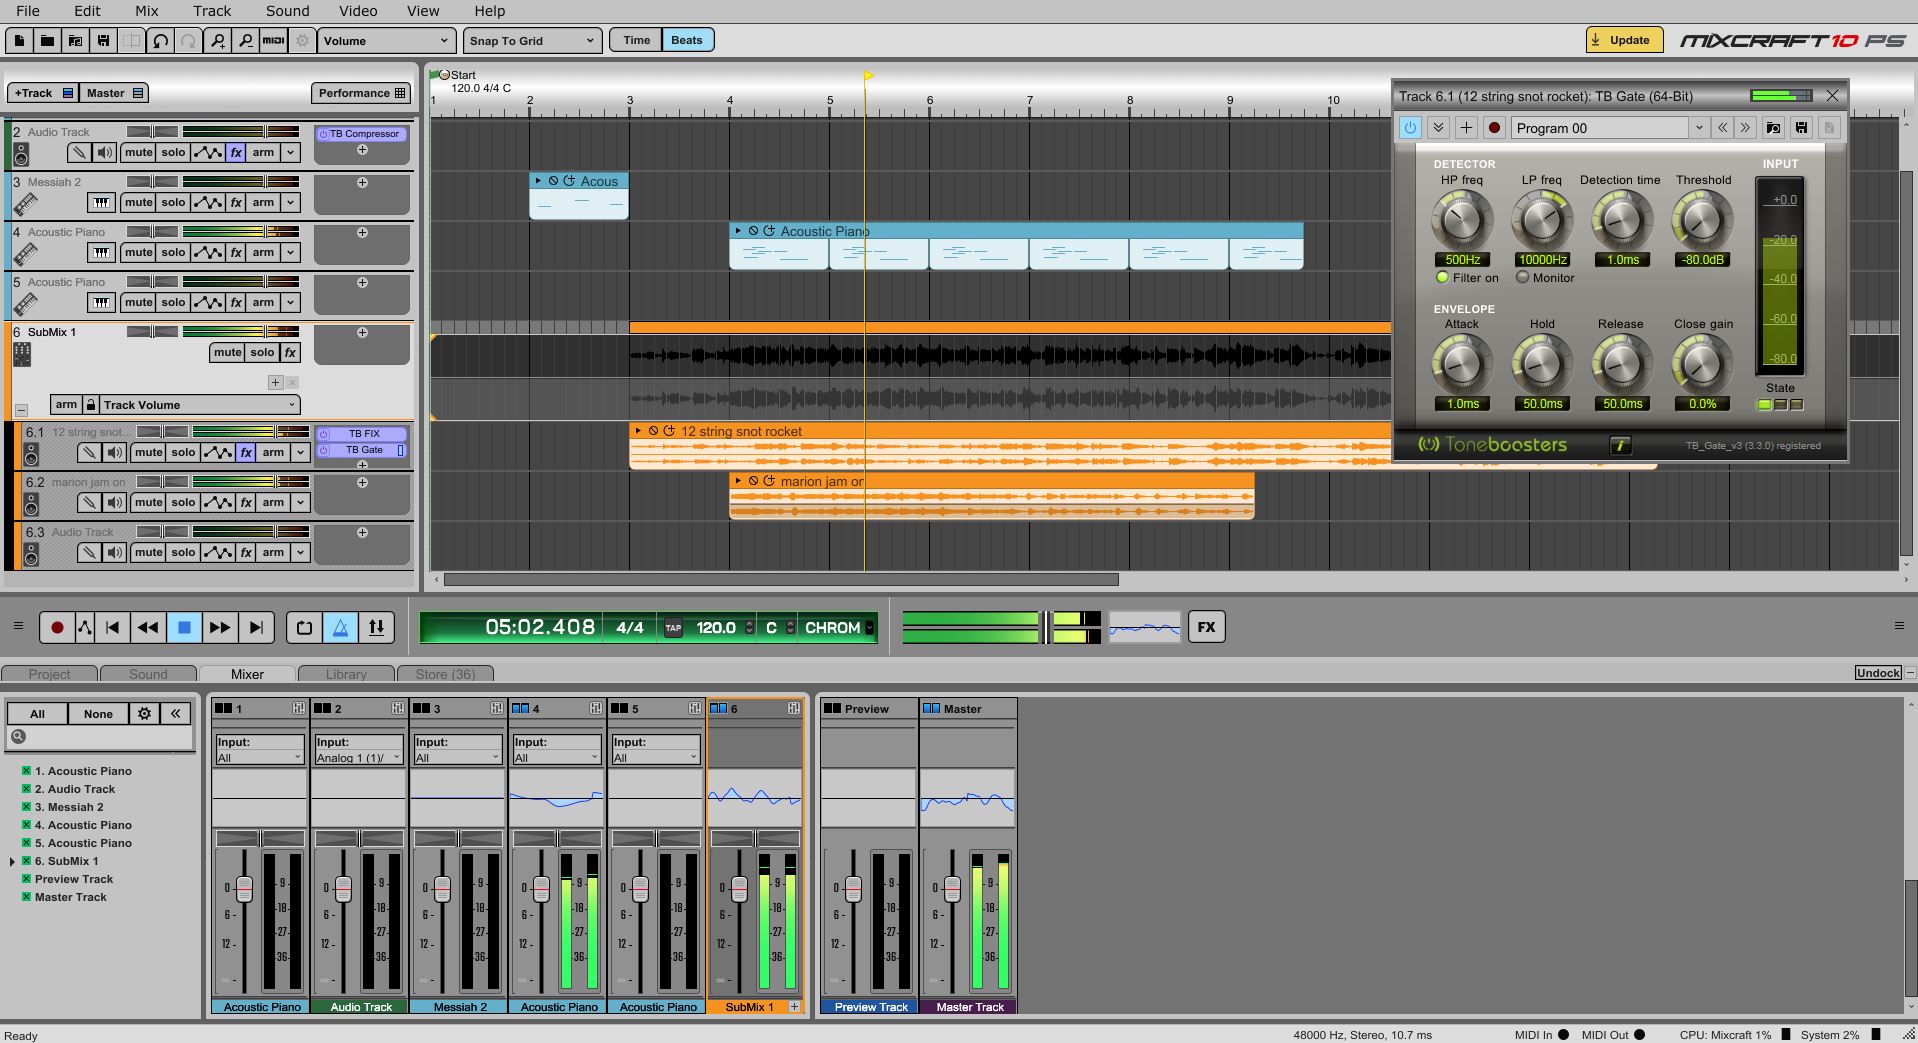Open fx for track 5 Acoustic Piano
The height and width of the screenshot is (1043, 1918).
point(236,303)
